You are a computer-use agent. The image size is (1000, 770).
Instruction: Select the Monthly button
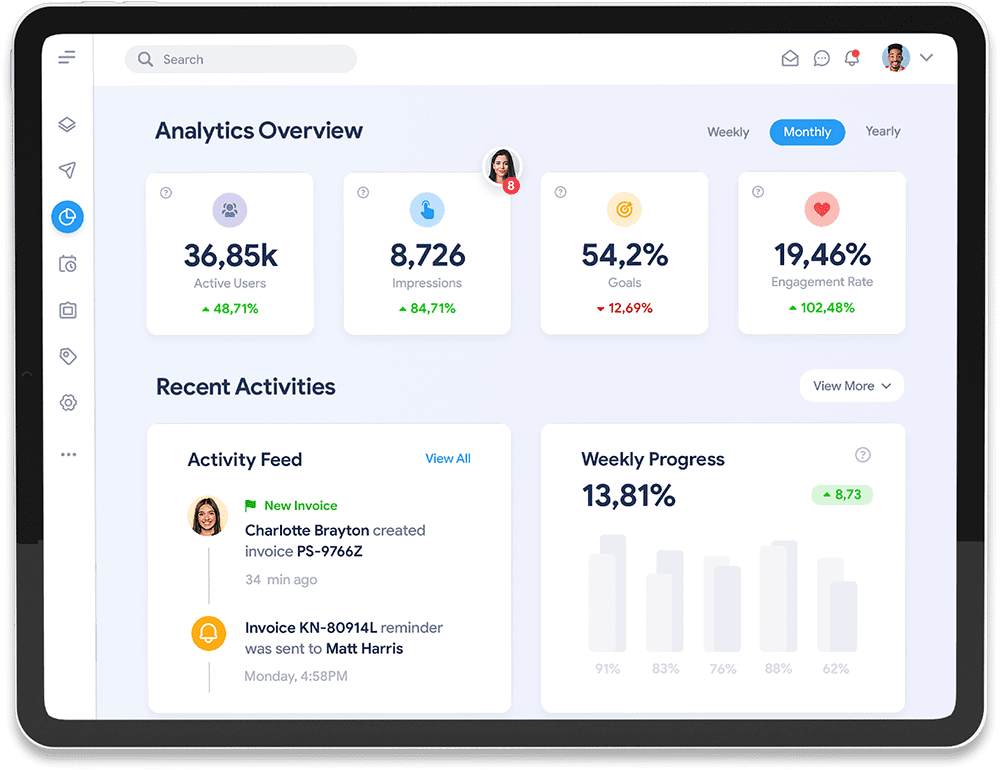[x=807, y=132]
